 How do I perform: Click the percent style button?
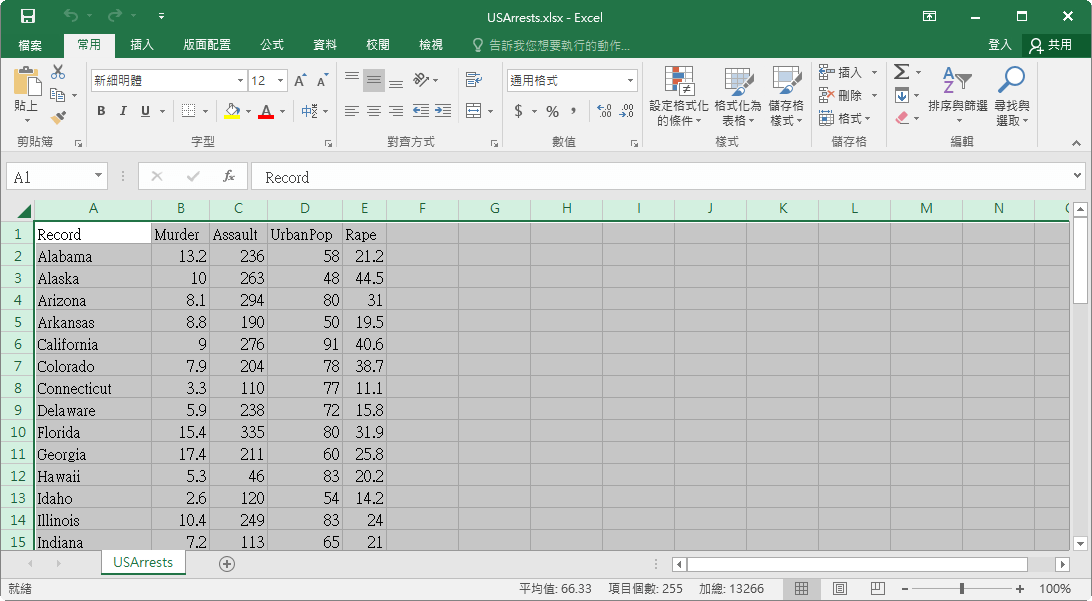[552, 111]
